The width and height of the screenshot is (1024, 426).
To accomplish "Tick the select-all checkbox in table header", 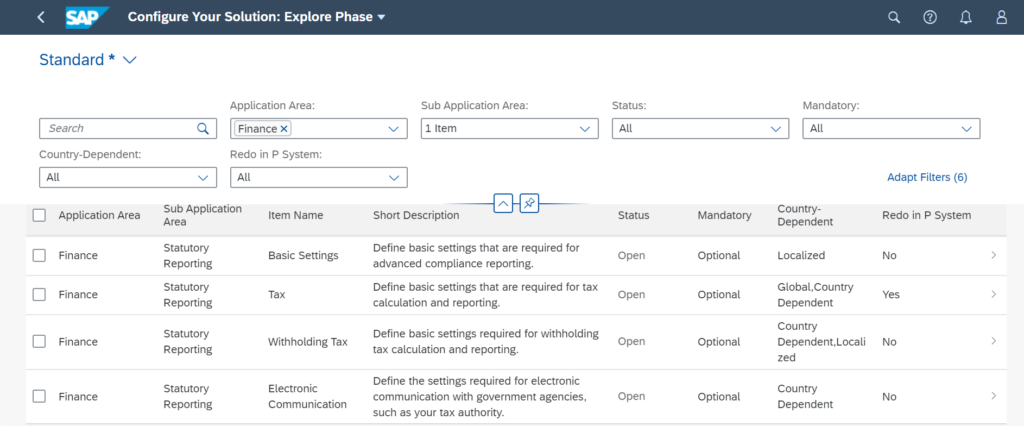I will tap(39, 215).
